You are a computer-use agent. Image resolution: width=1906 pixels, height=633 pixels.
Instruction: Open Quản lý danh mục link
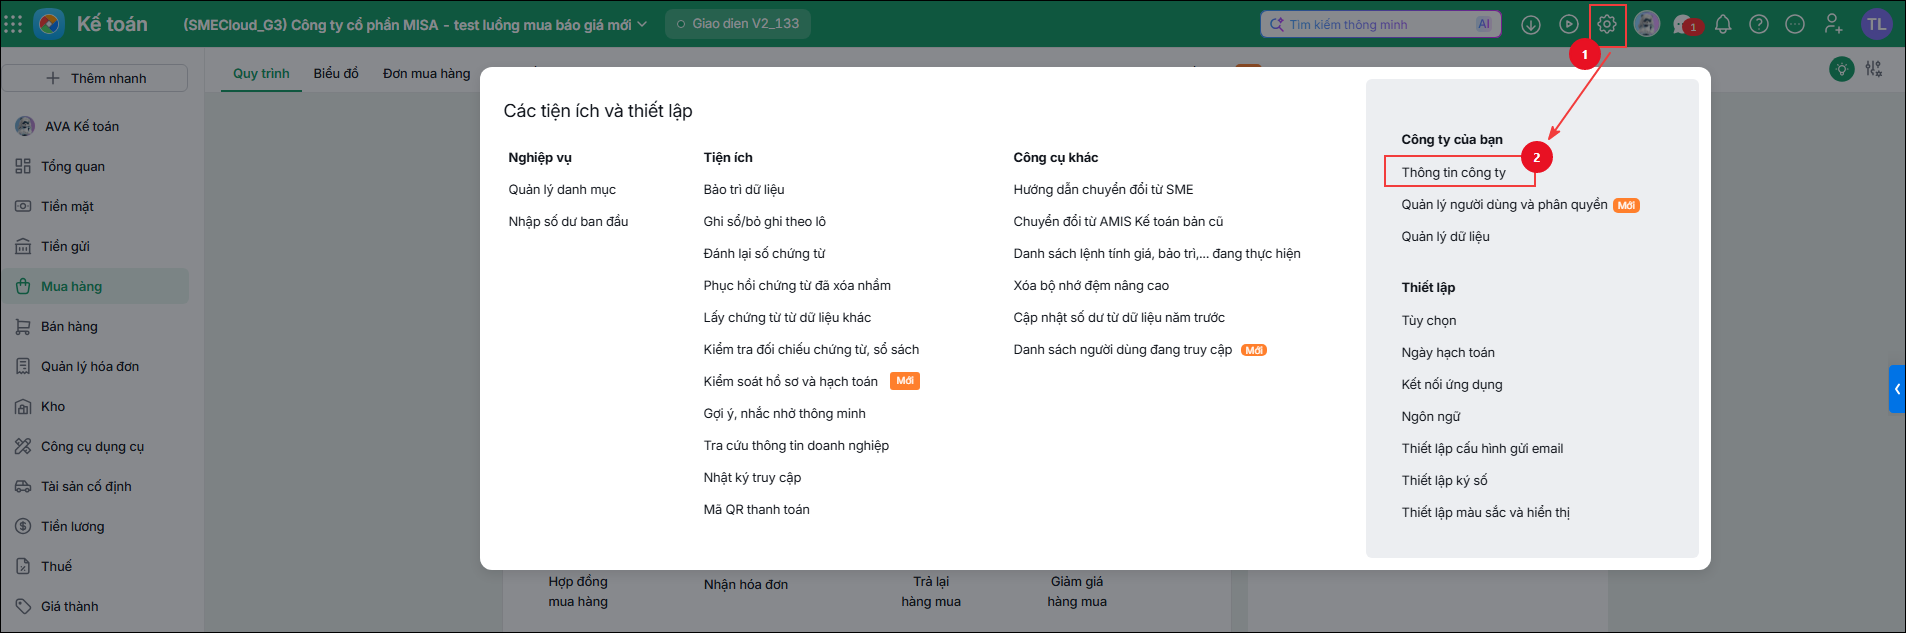click(562, 189)
